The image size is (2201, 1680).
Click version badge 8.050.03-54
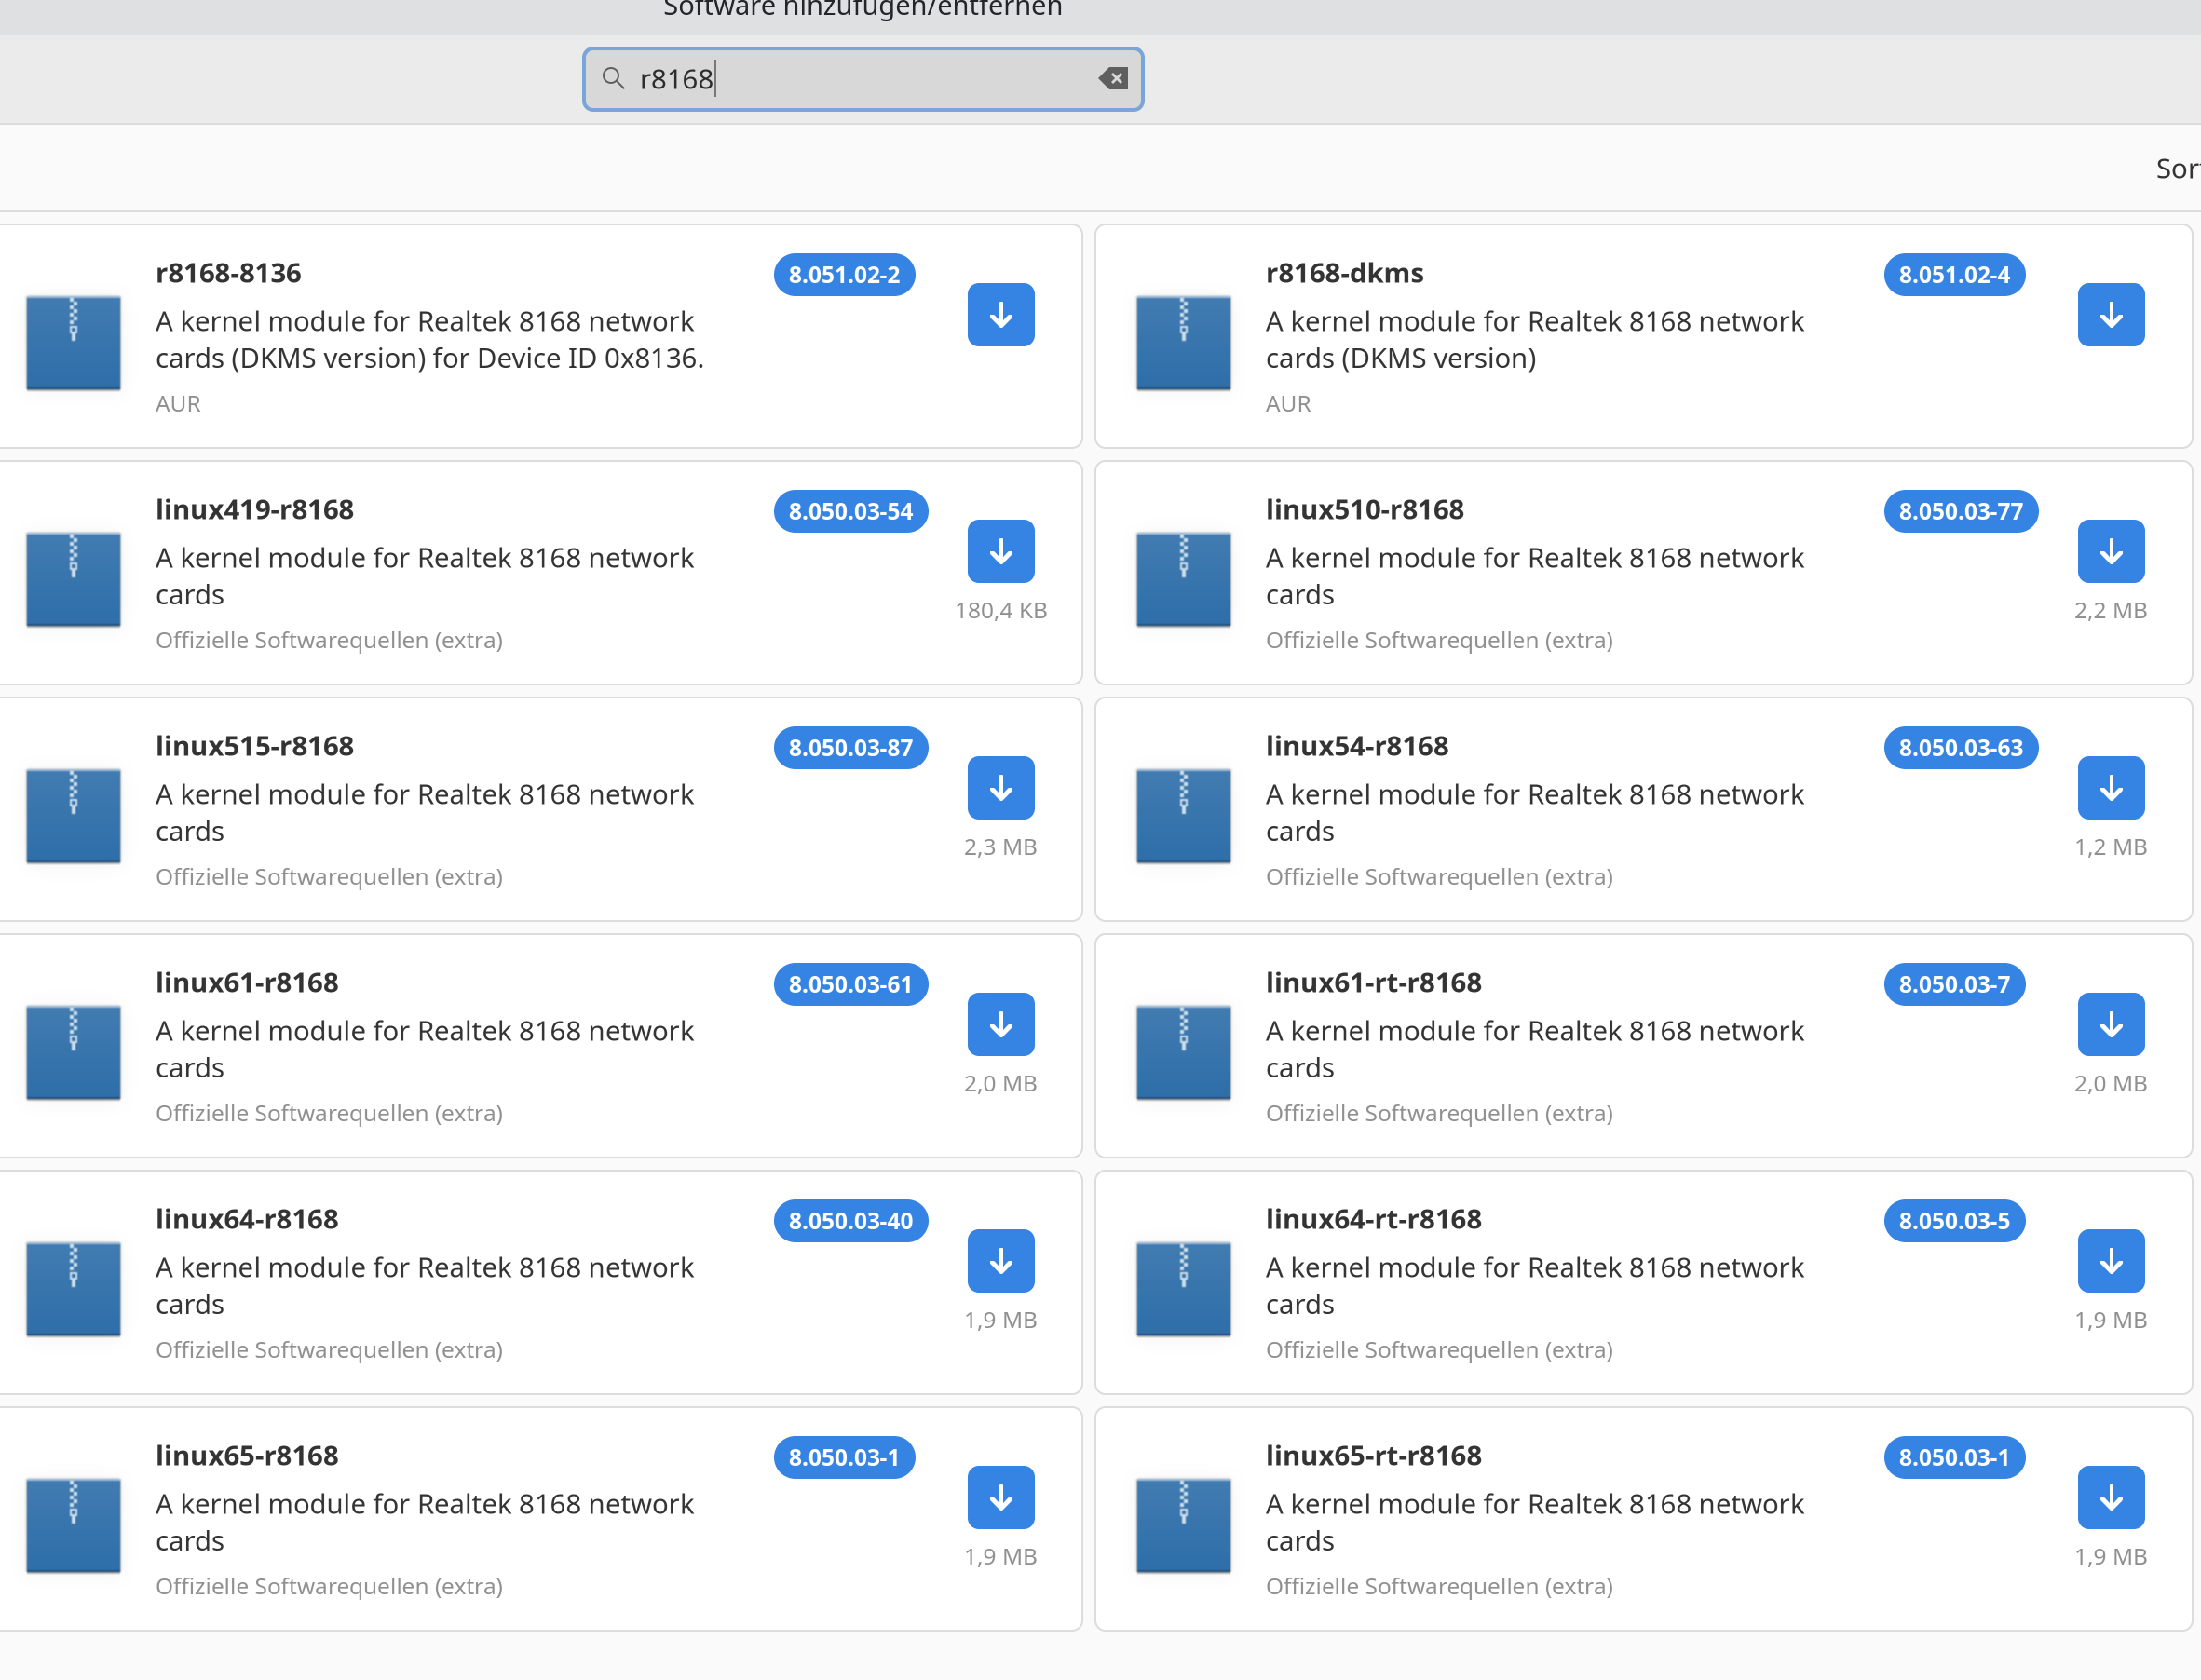[850, 511]
